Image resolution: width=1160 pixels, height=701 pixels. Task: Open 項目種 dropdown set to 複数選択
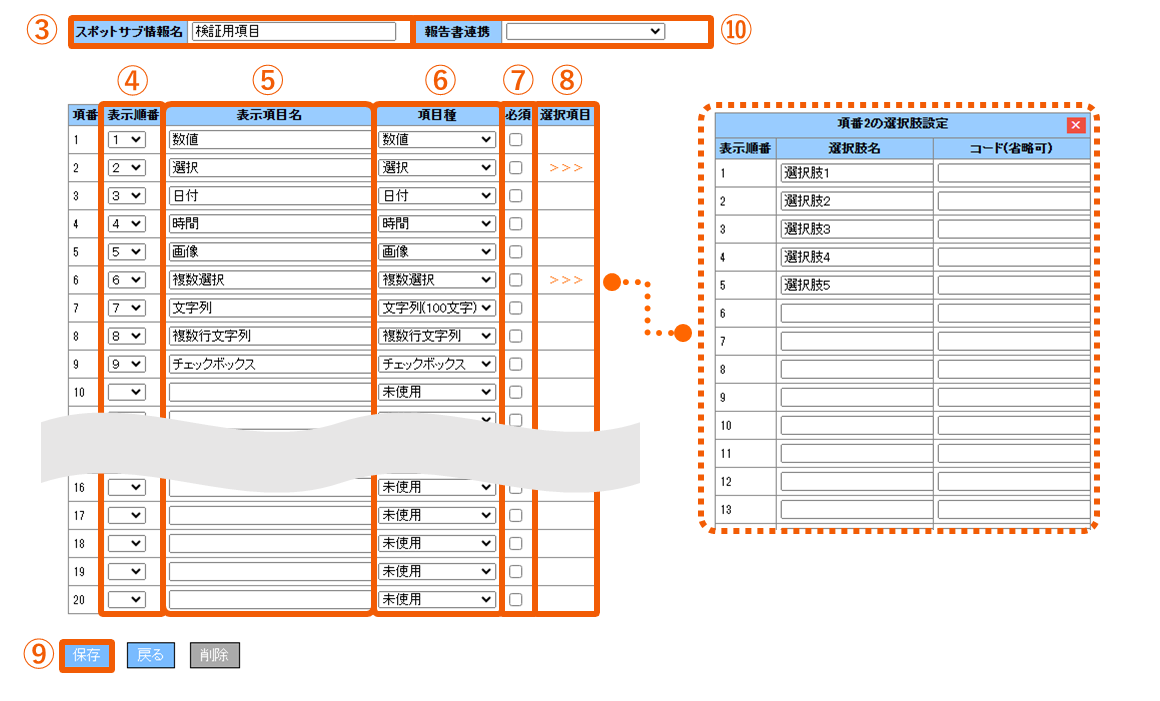(436, 280)
